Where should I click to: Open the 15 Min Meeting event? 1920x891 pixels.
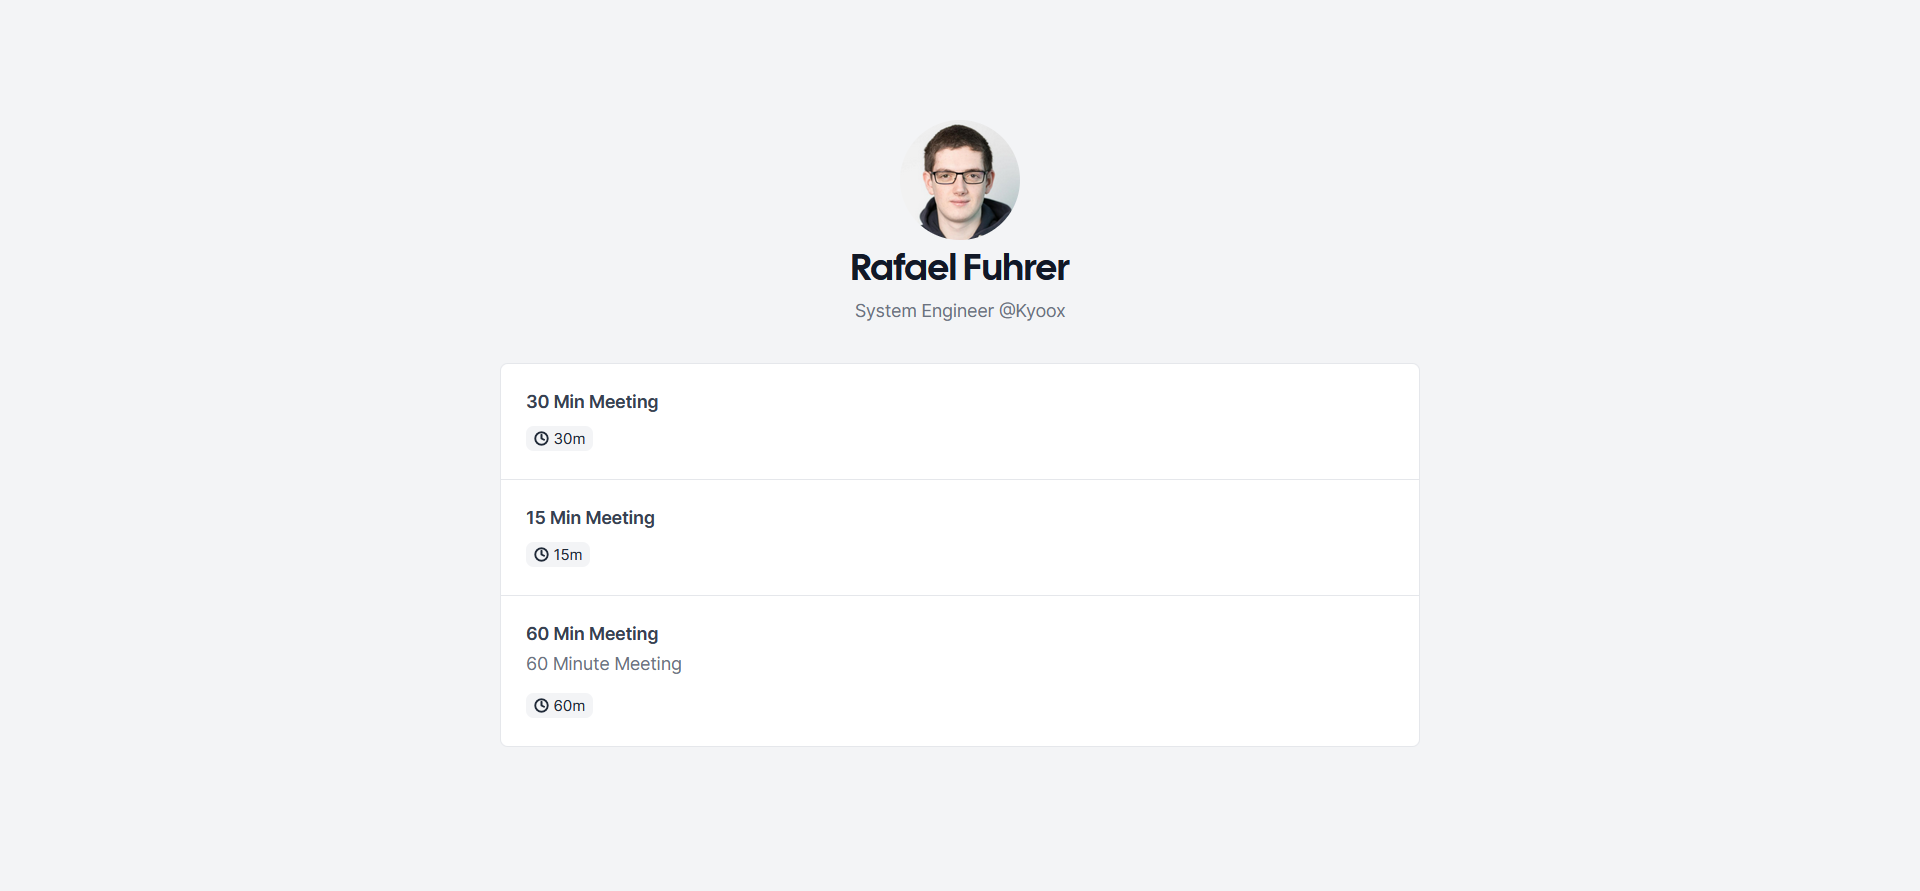tap(590, 518)
